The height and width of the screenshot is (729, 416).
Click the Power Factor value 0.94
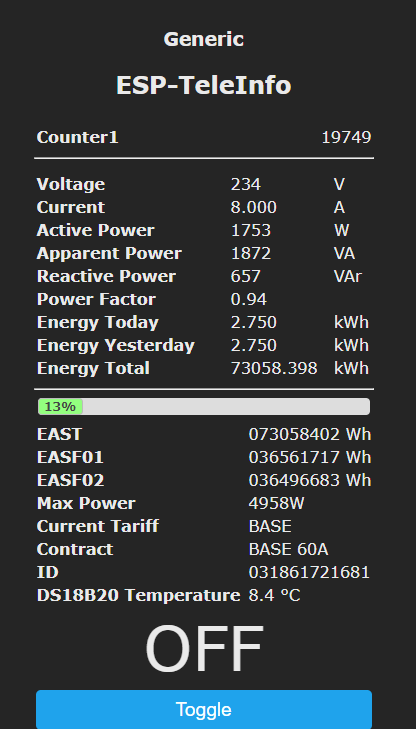(x=249, y=299)
